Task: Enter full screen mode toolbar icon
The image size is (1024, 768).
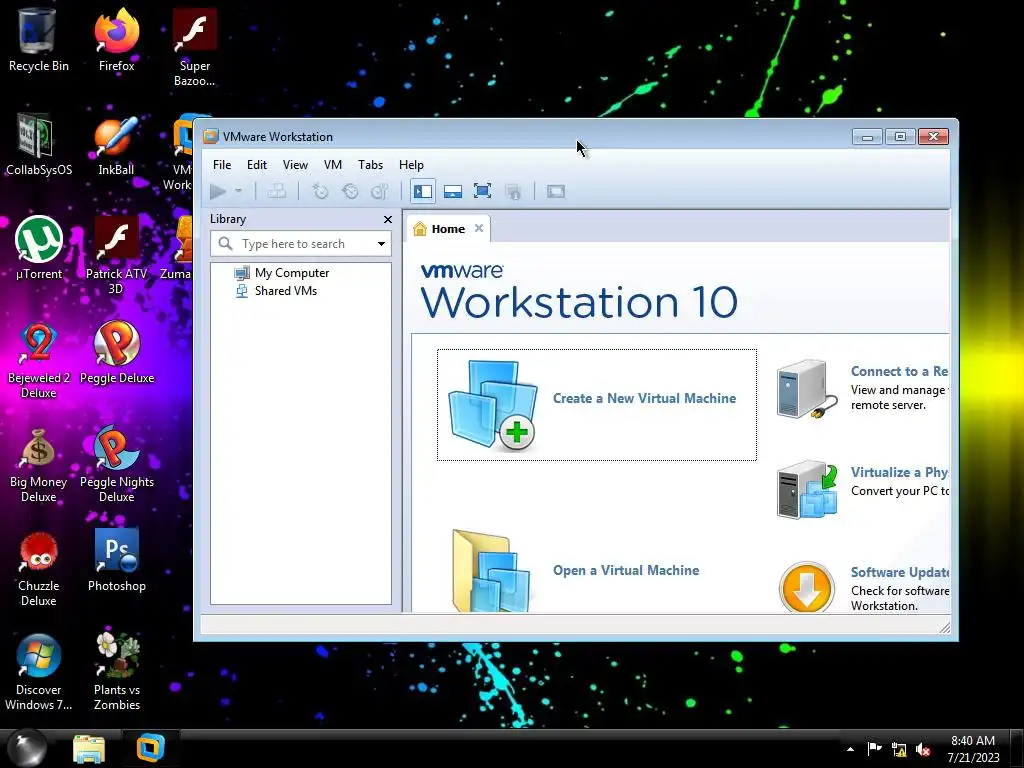Action: click(483, 191)
